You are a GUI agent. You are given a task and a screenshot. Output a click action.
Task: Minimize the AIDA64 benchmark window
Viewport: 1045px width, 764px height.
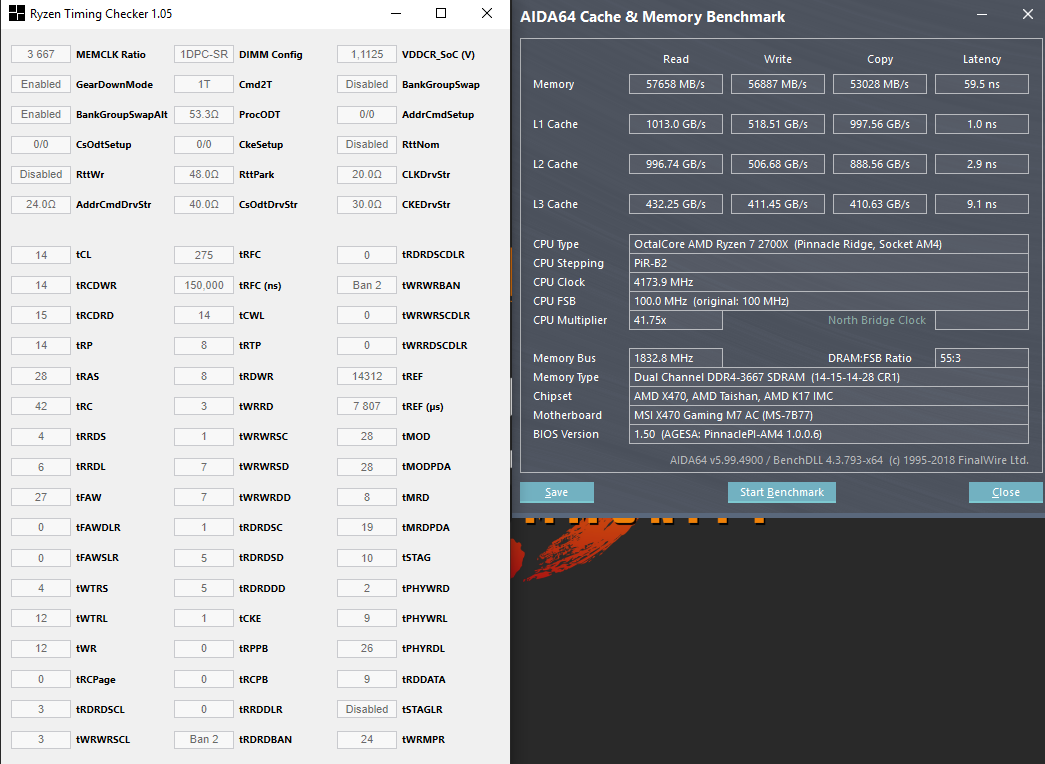982,14
